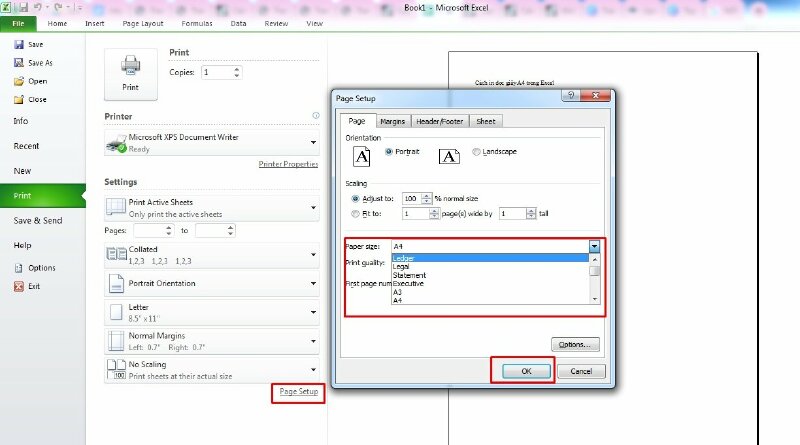Choose A3 in paper size list
The image size is (800, 445).
pyautogui.click(x=490, y=292)
